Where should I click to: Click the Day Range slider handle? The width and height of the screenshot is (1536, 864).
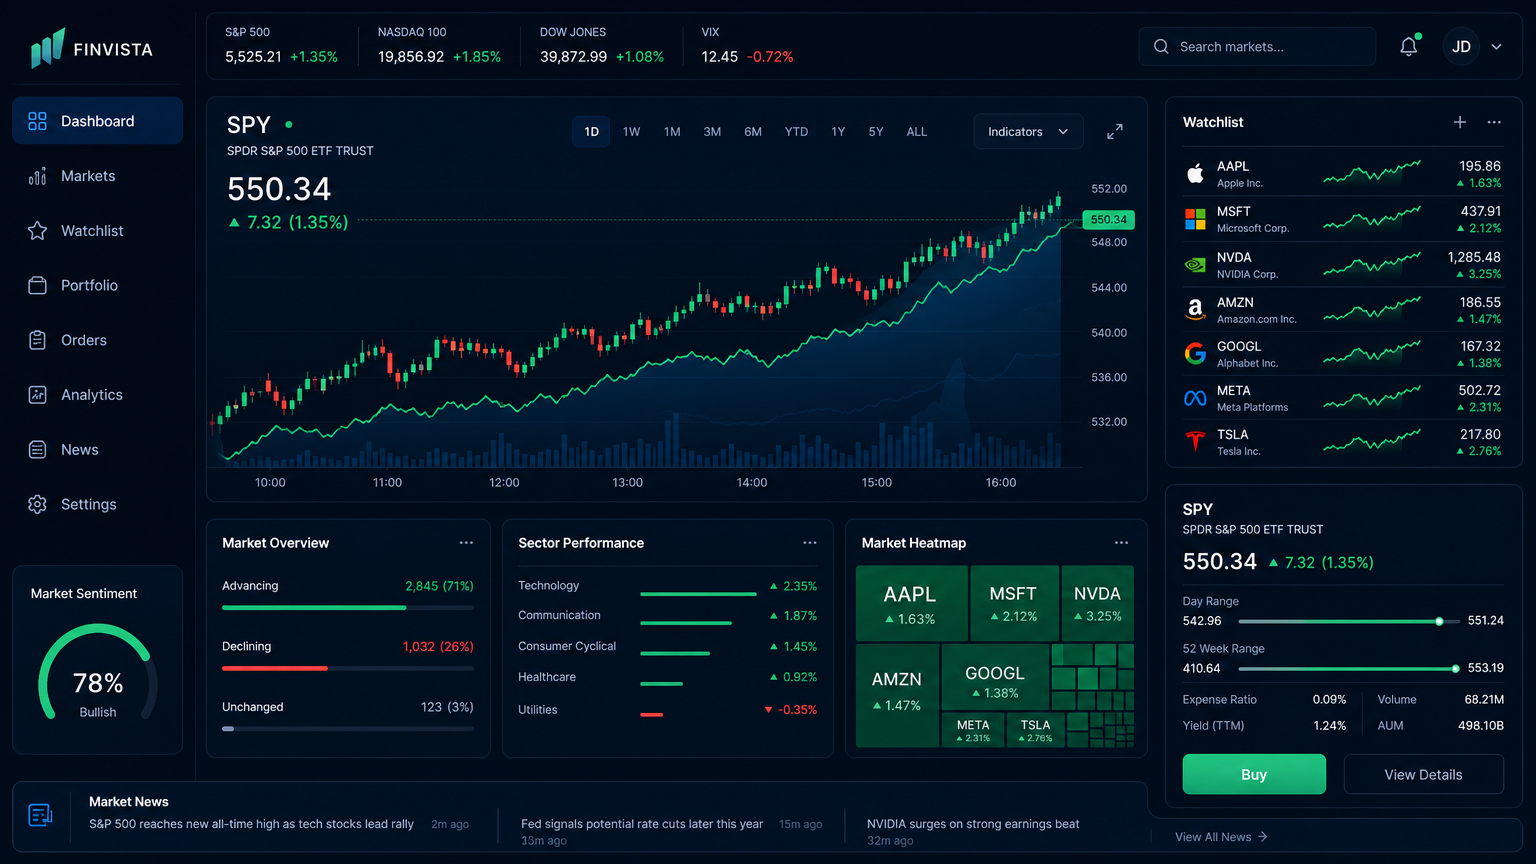(1439, 621)
